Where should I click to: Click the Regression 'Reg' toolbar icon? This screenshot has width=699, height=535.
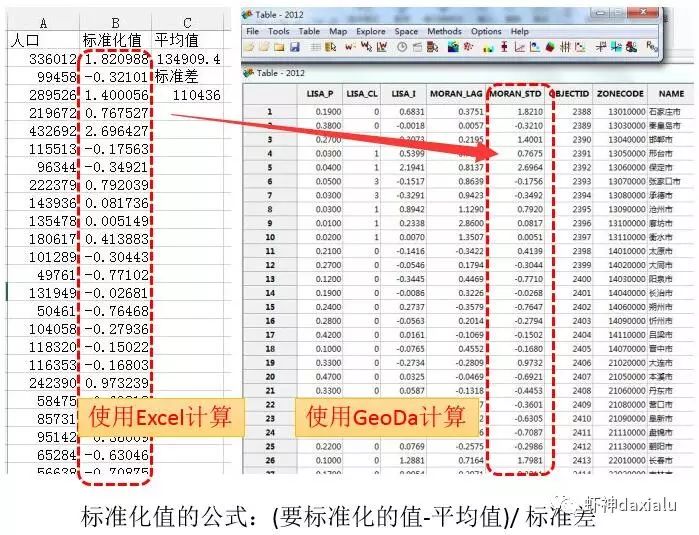click(651, 46)
